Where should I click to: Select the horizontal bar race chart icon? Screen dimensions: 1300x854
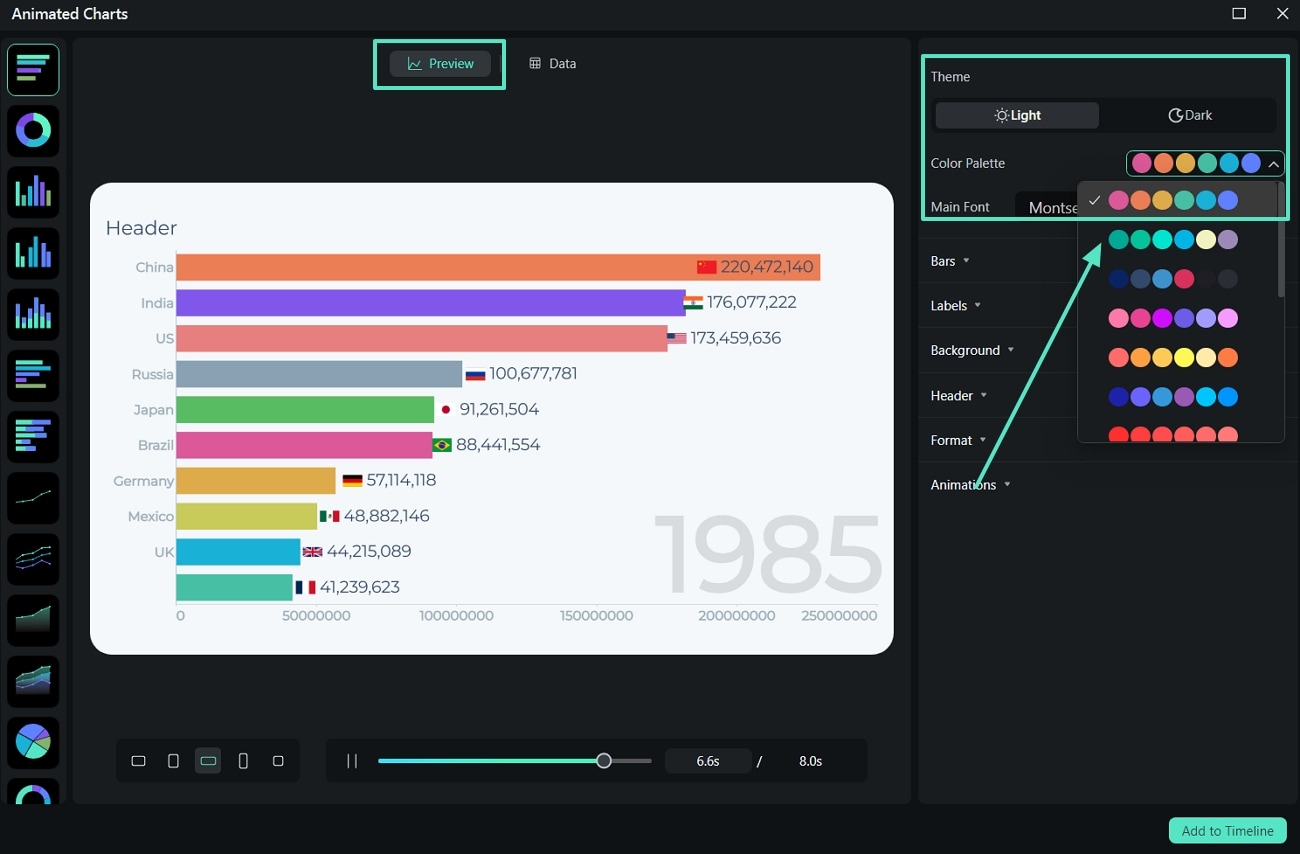click(33, 69)
